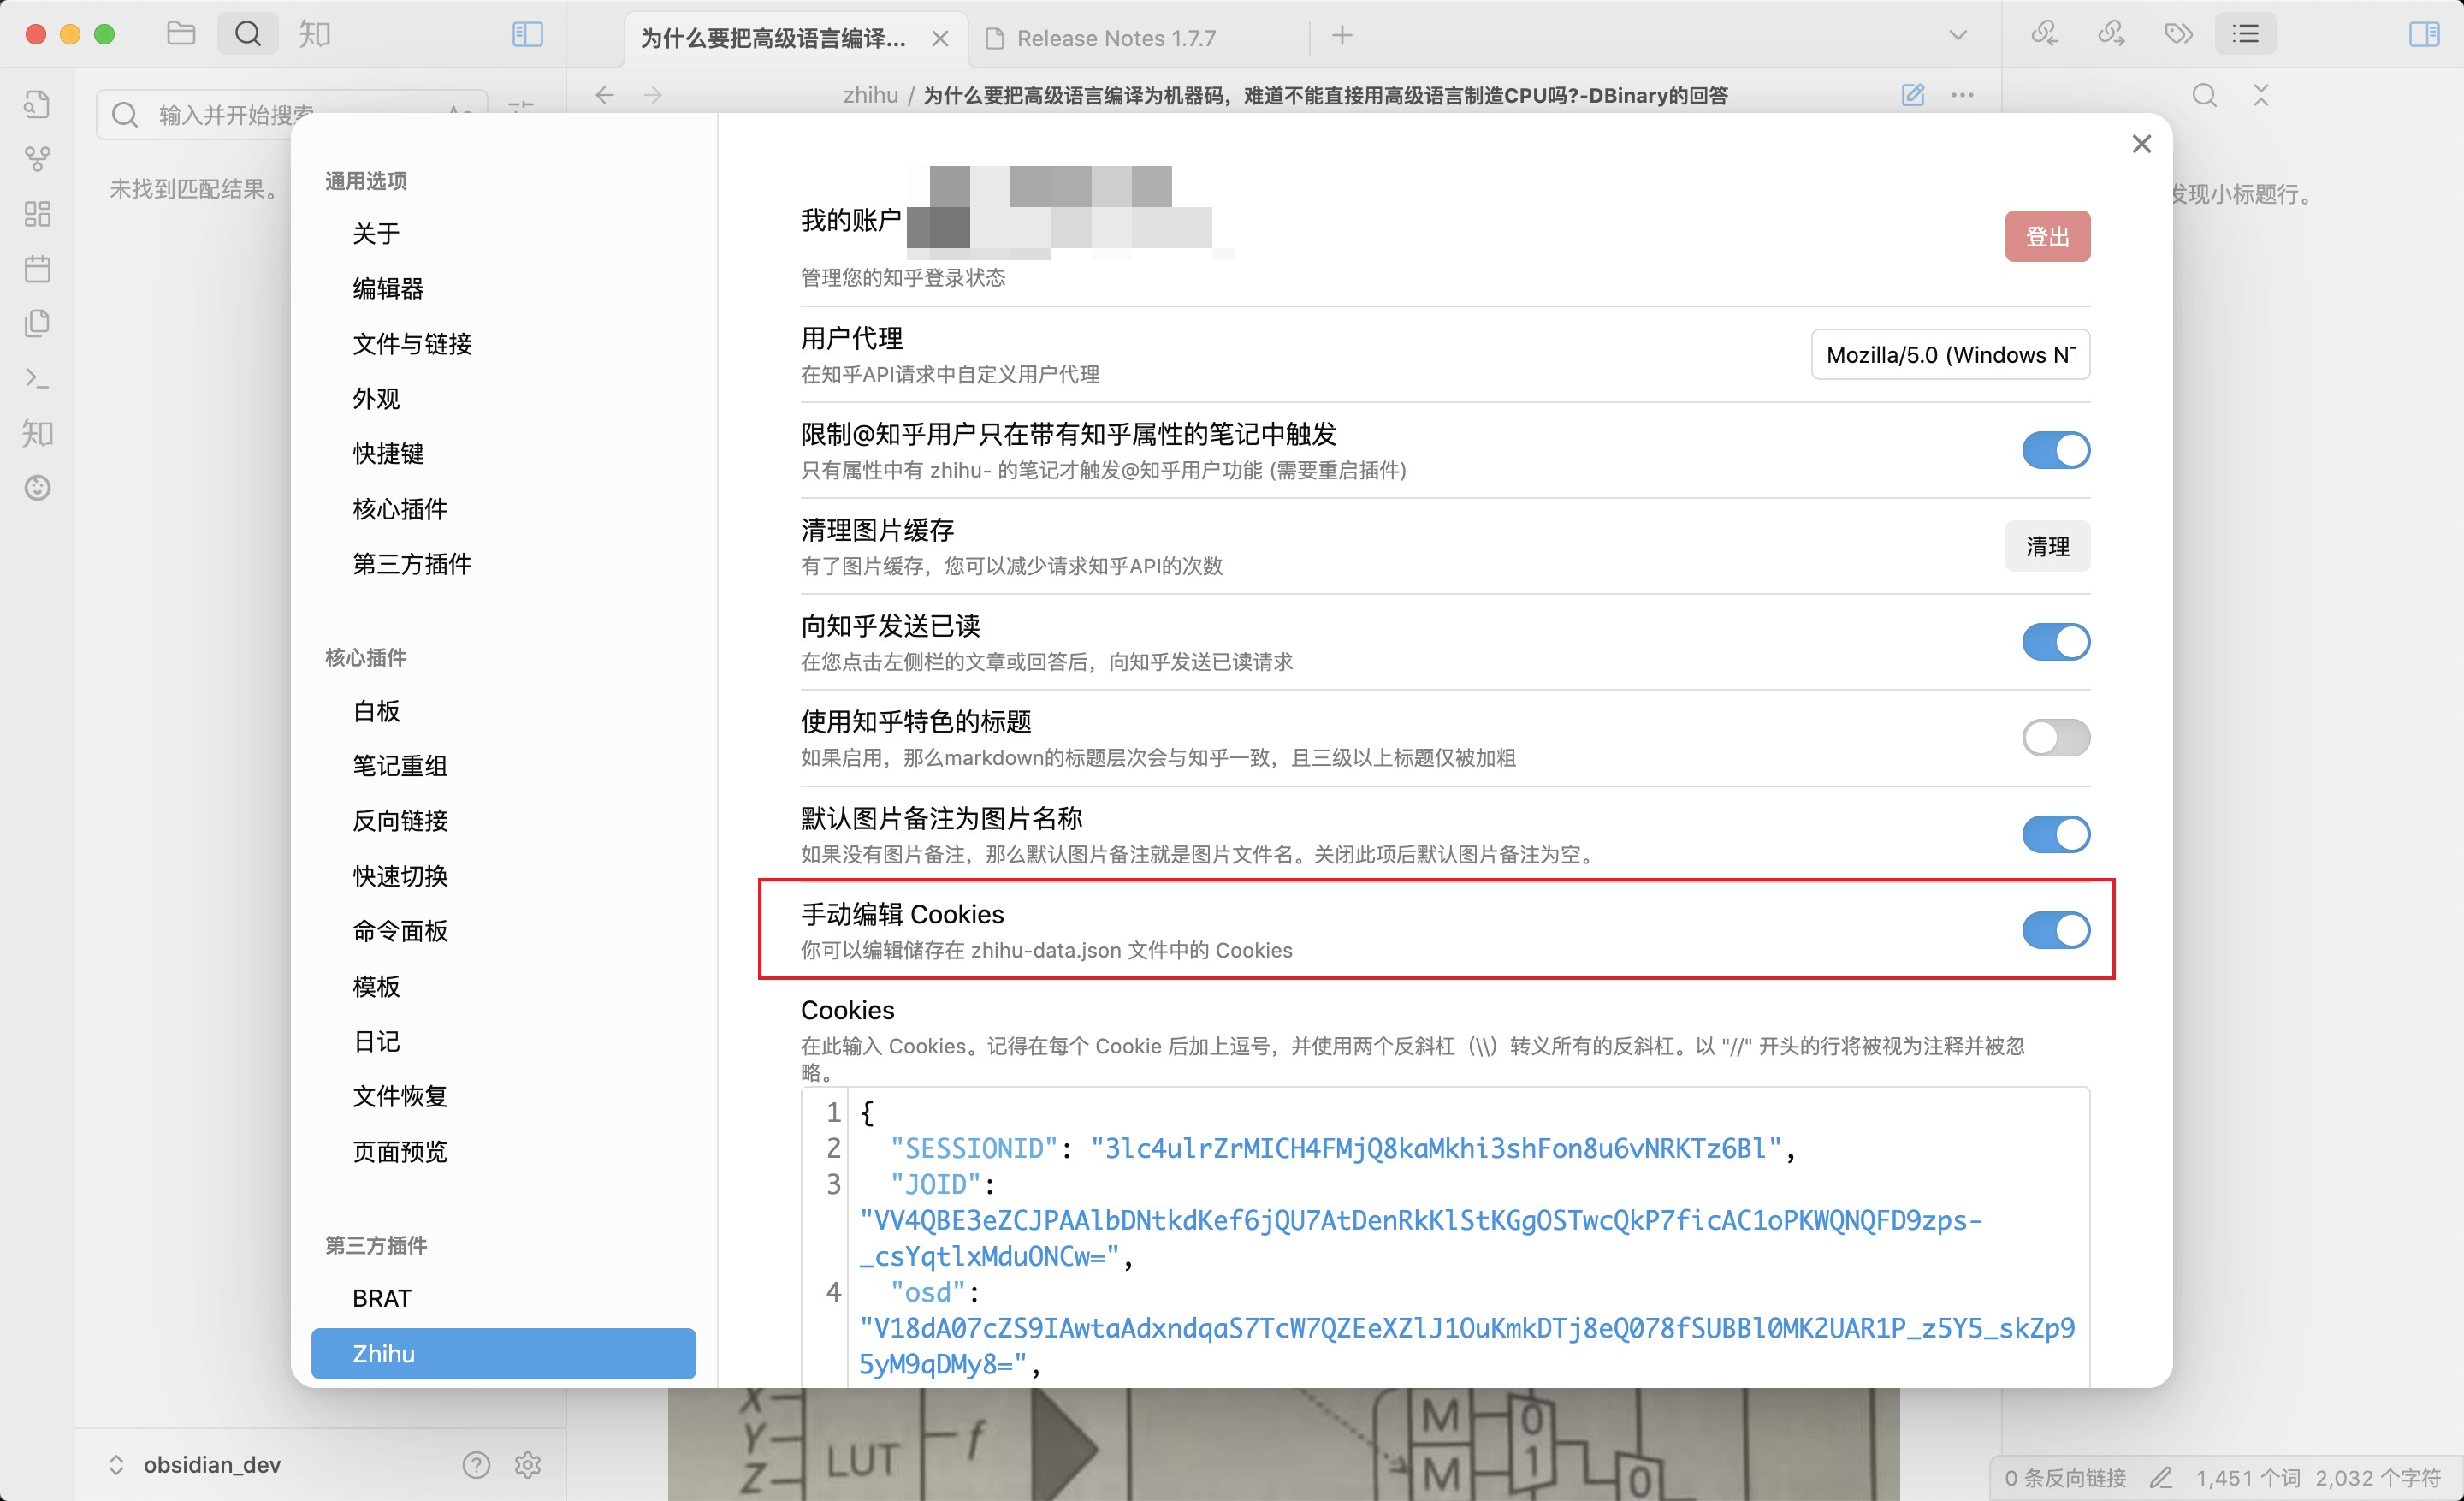
Task: Open the graph view from the left ribbon
Action: (37, 158)
